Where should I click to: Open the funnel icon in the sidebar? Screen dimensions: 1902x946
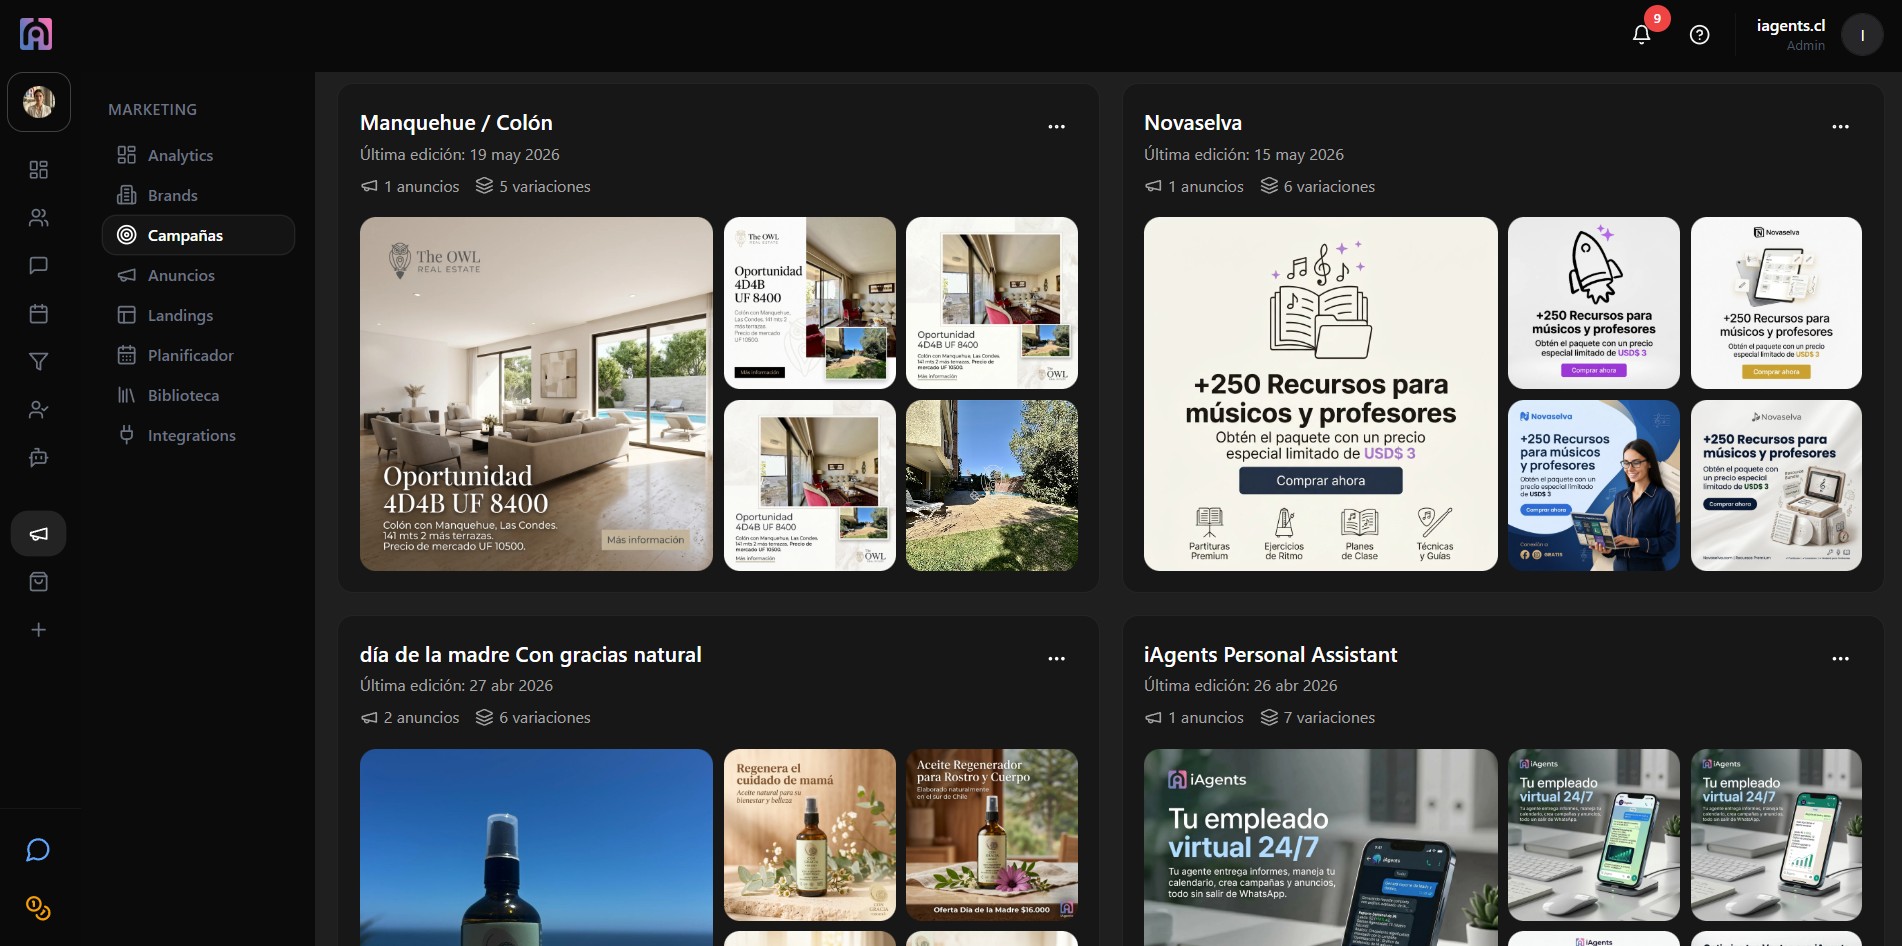pos(39,362)
